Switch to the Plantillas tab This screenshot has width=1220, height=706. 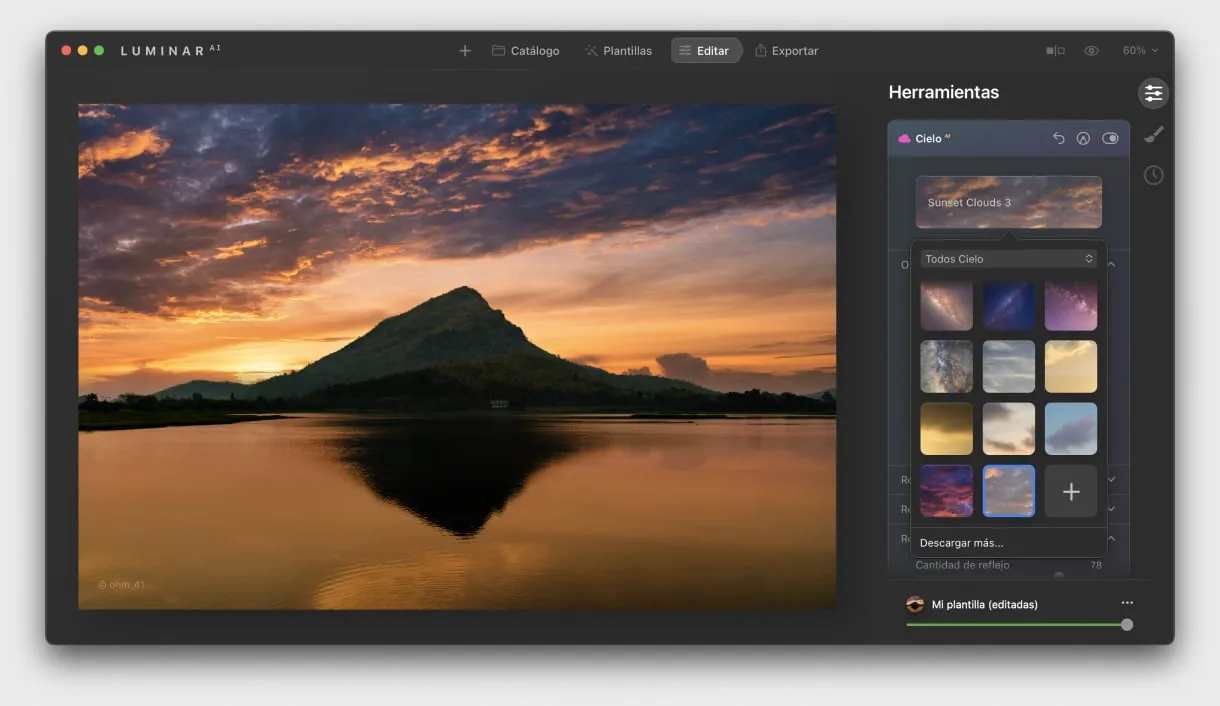pos(618,51)
